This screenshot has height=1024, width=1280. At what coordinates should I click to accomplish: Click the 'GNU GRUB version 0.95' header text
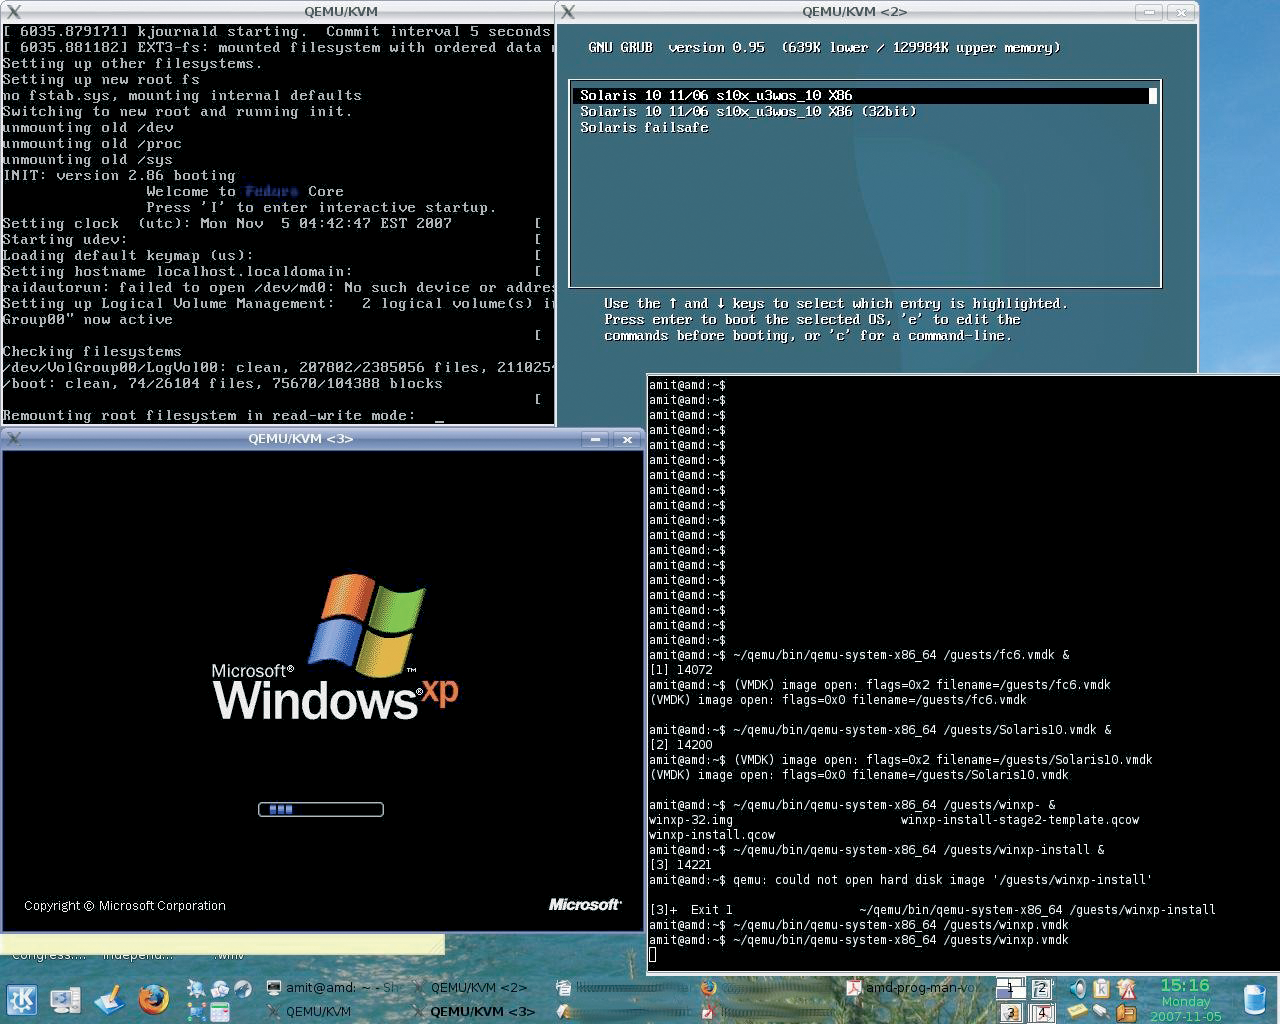pos(676,48)
